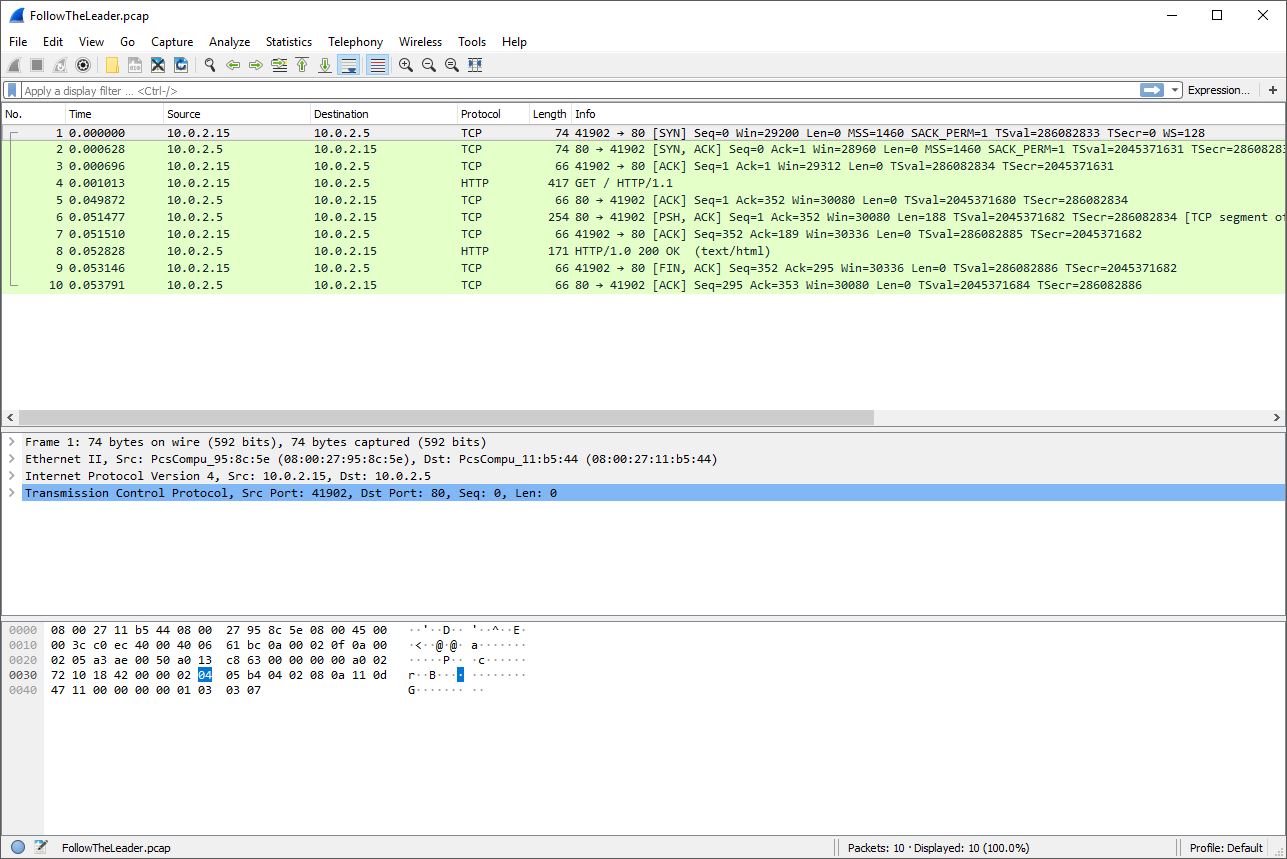Screen dimensions: 1287x859
Task: Click the display filter bookmark icon
Action: click(x=12, y=90)
